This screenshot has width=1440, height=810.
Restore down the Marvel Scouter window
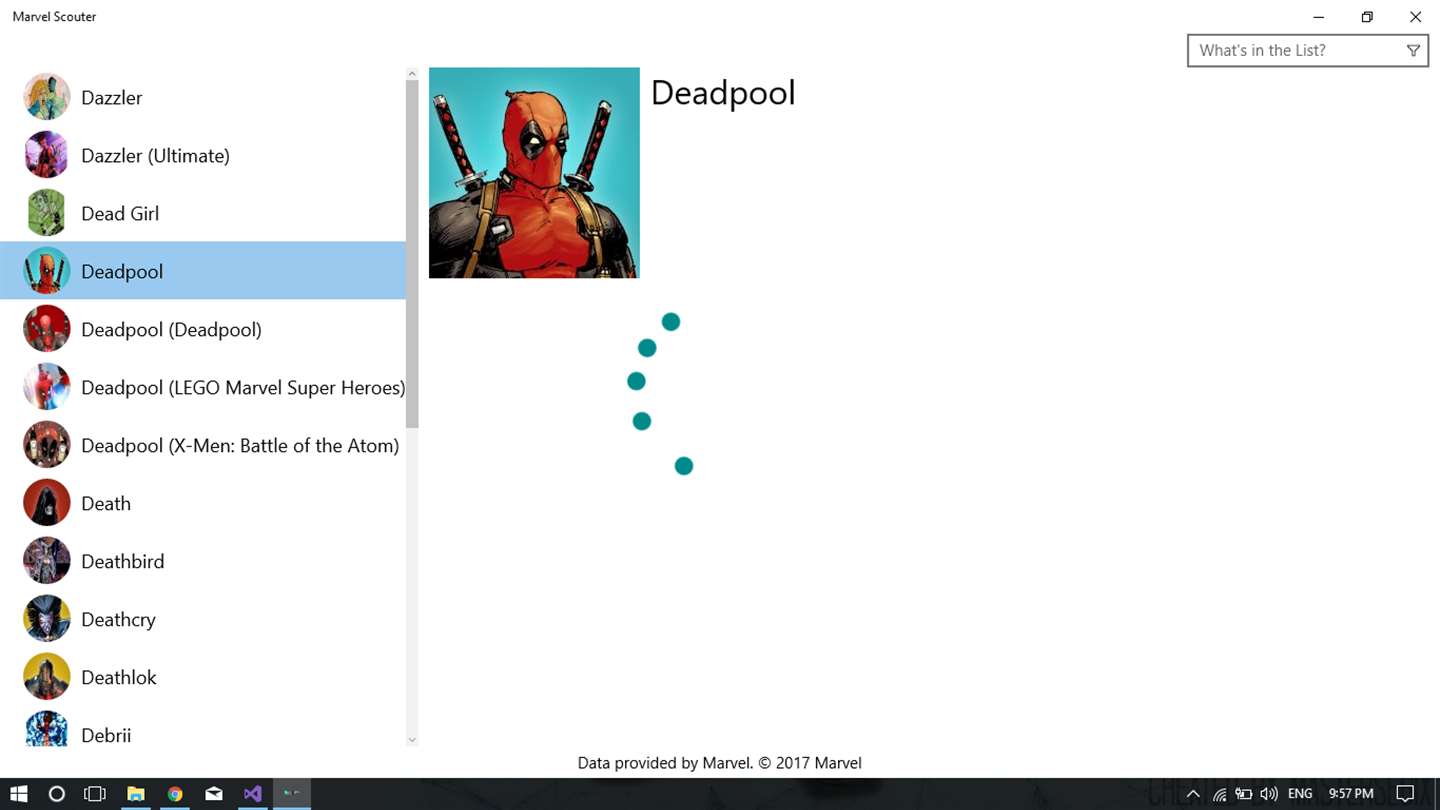1367,17
